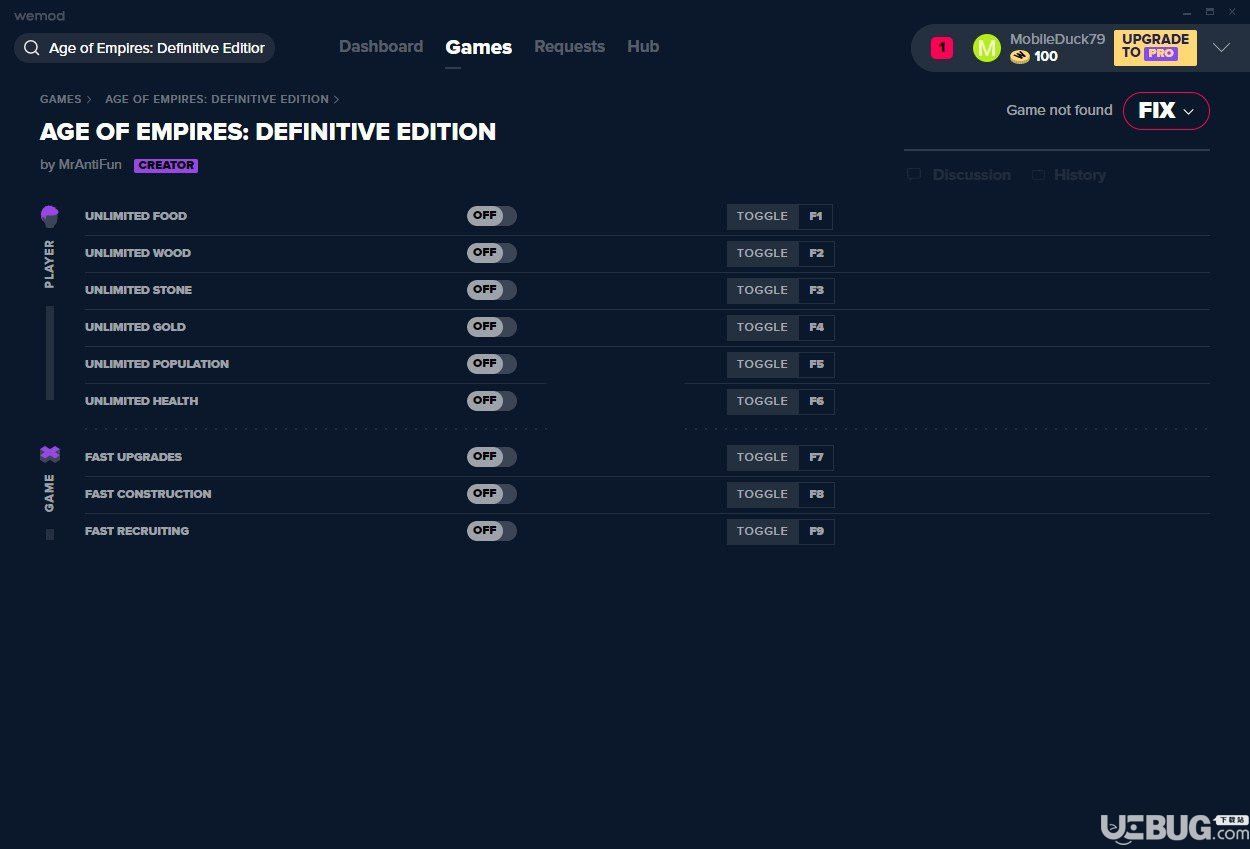The image size is (1250, 849).
Task: Click the Fast Recruiting label
Action: 137,531
